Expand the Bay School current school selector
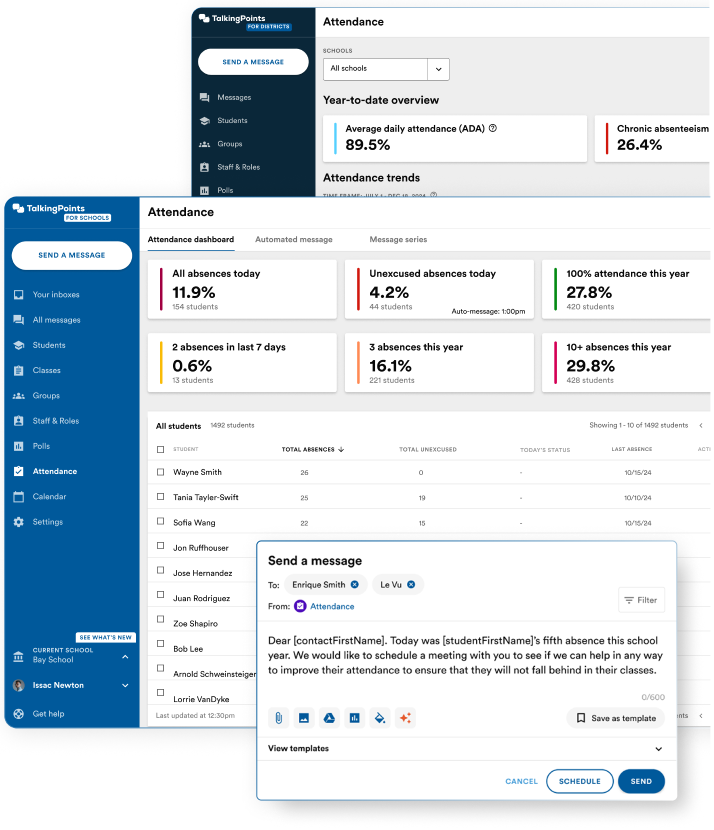Screen dimensions: 714x830 point(125,657)
